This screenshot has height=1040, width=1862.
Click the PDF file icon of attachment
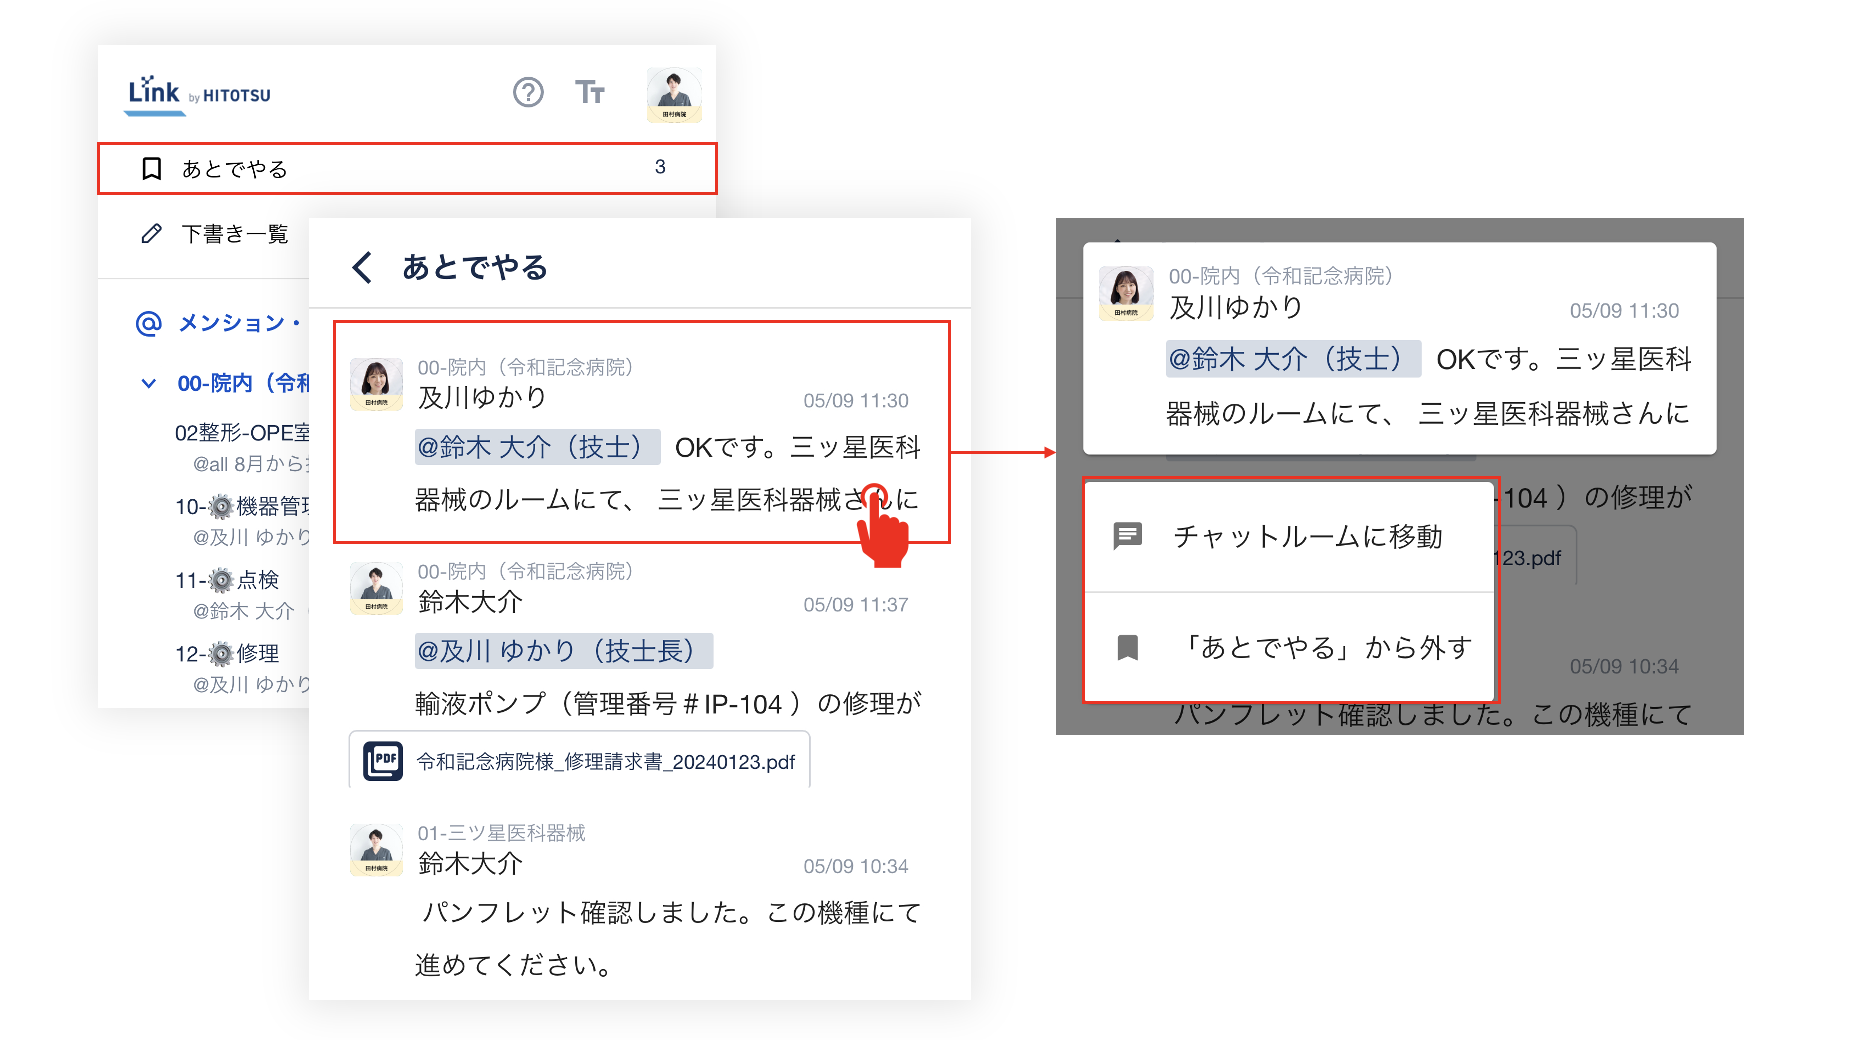tap(383, 761)
